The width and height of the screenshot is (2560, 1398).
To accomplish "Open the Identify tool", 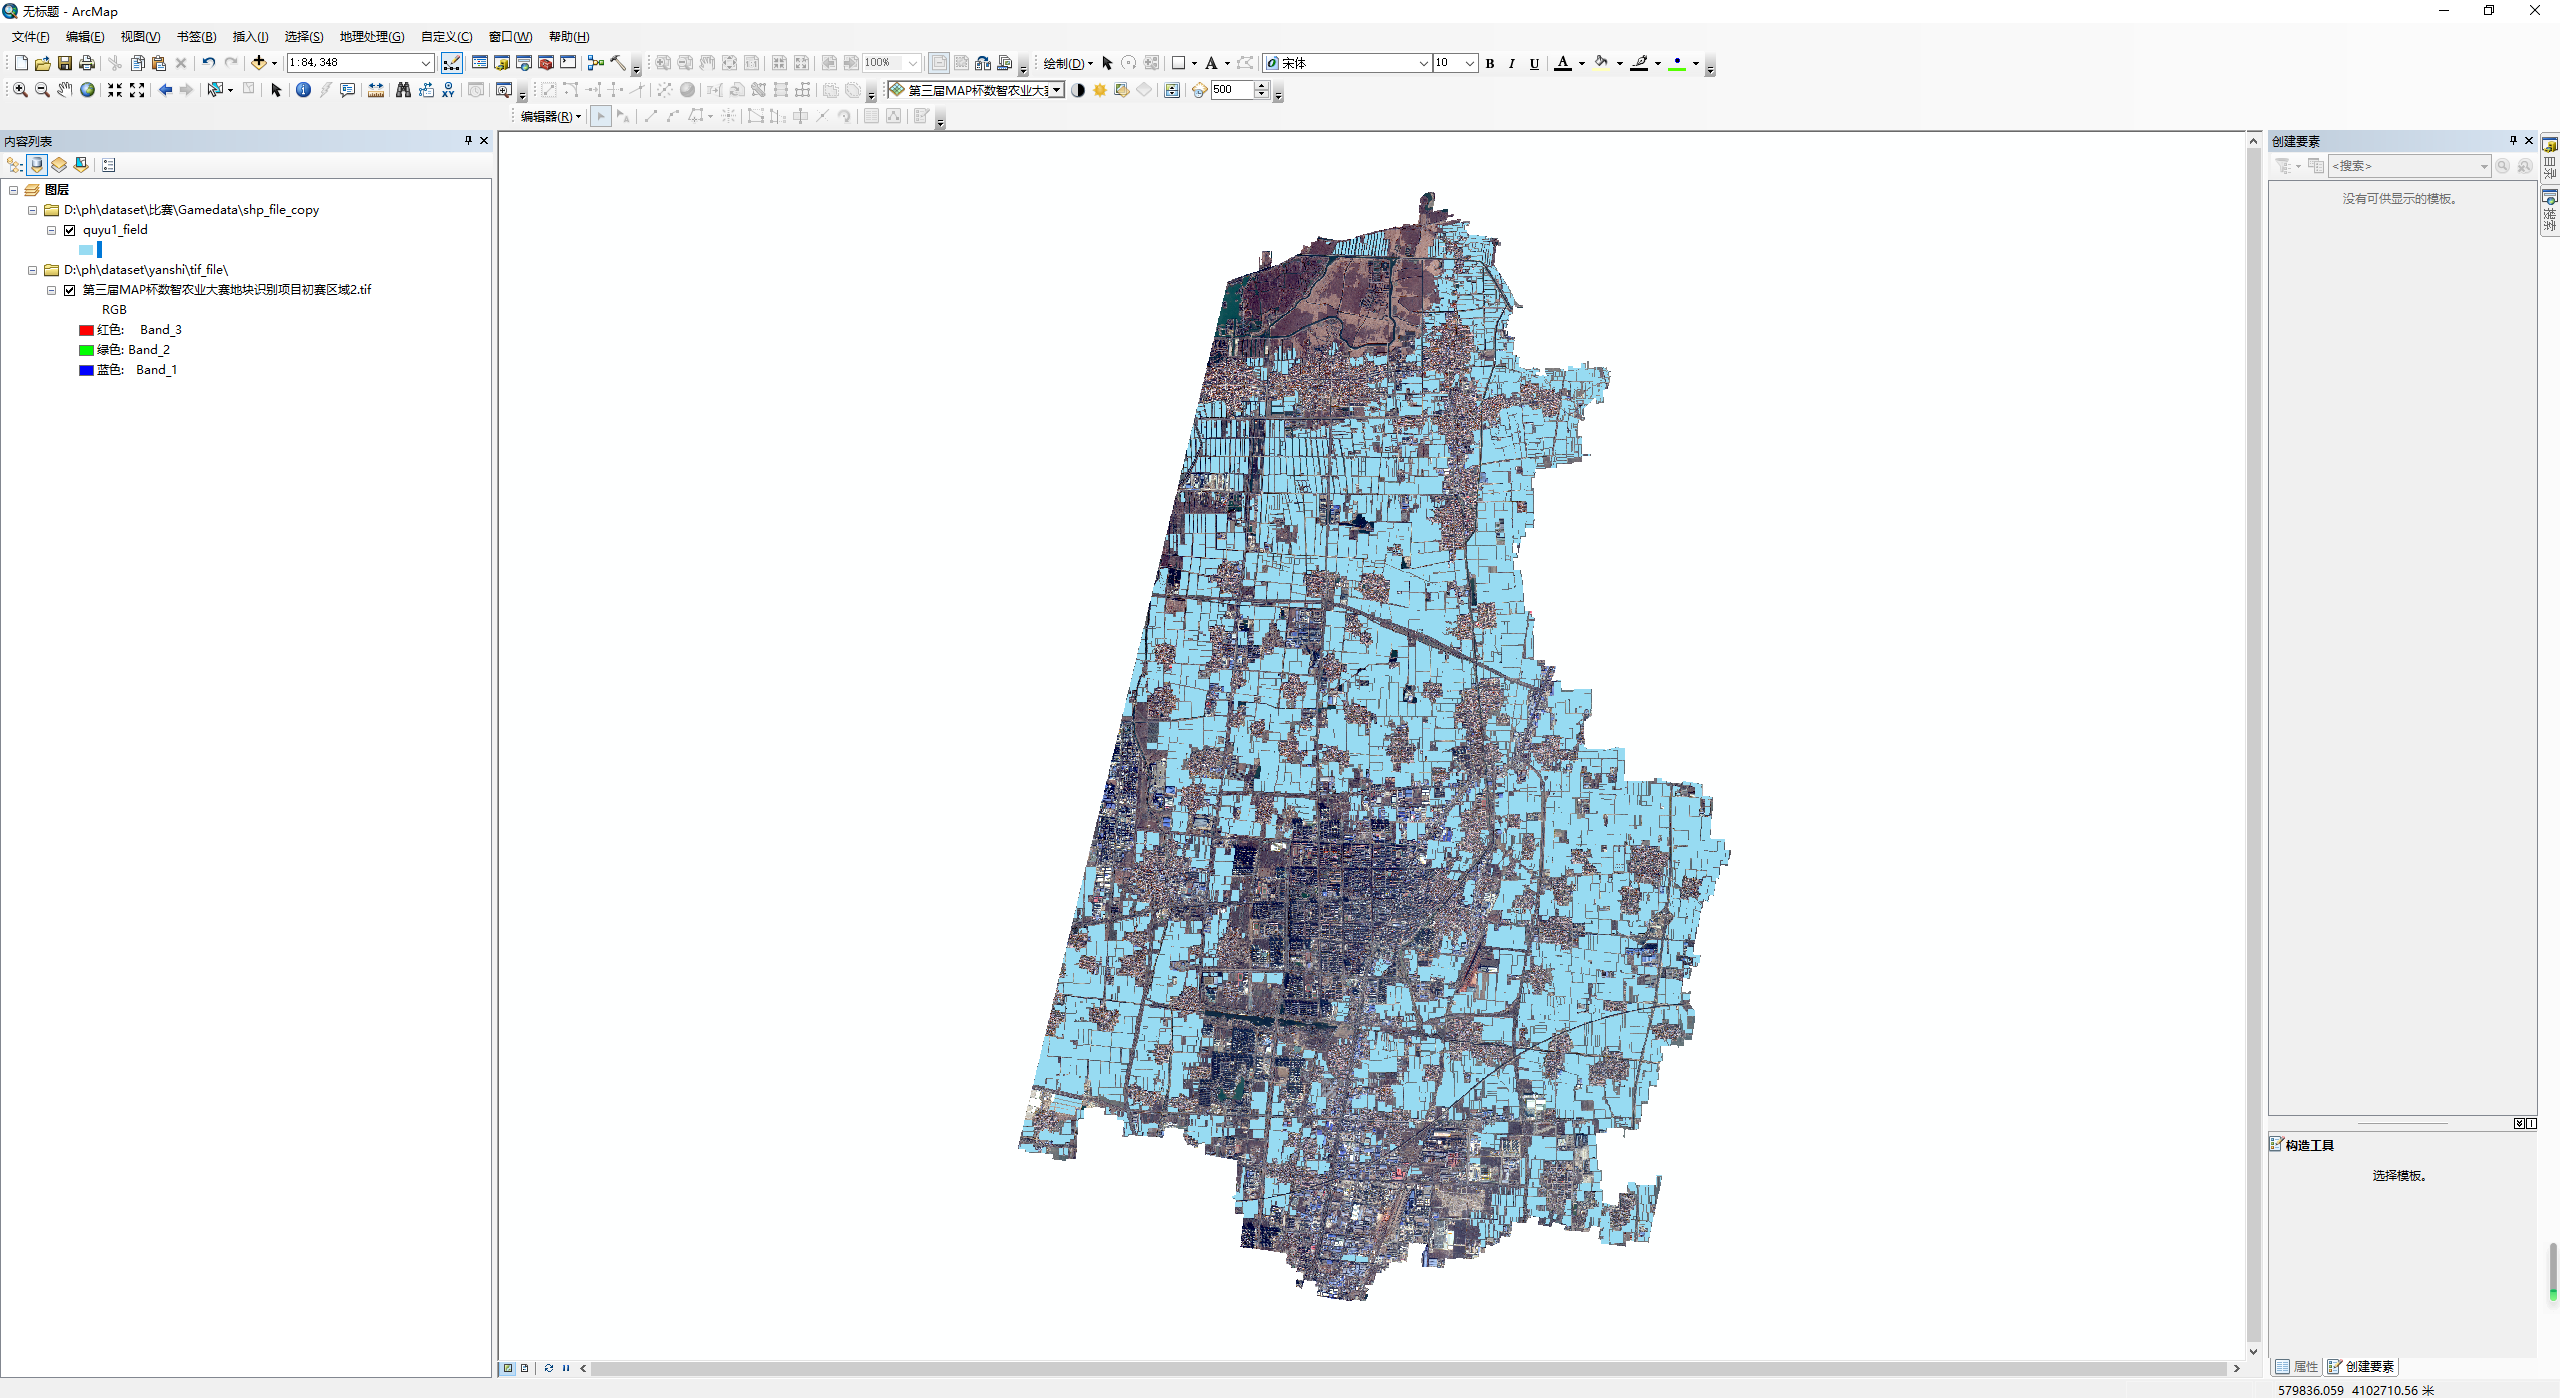I will pos(303,90).
